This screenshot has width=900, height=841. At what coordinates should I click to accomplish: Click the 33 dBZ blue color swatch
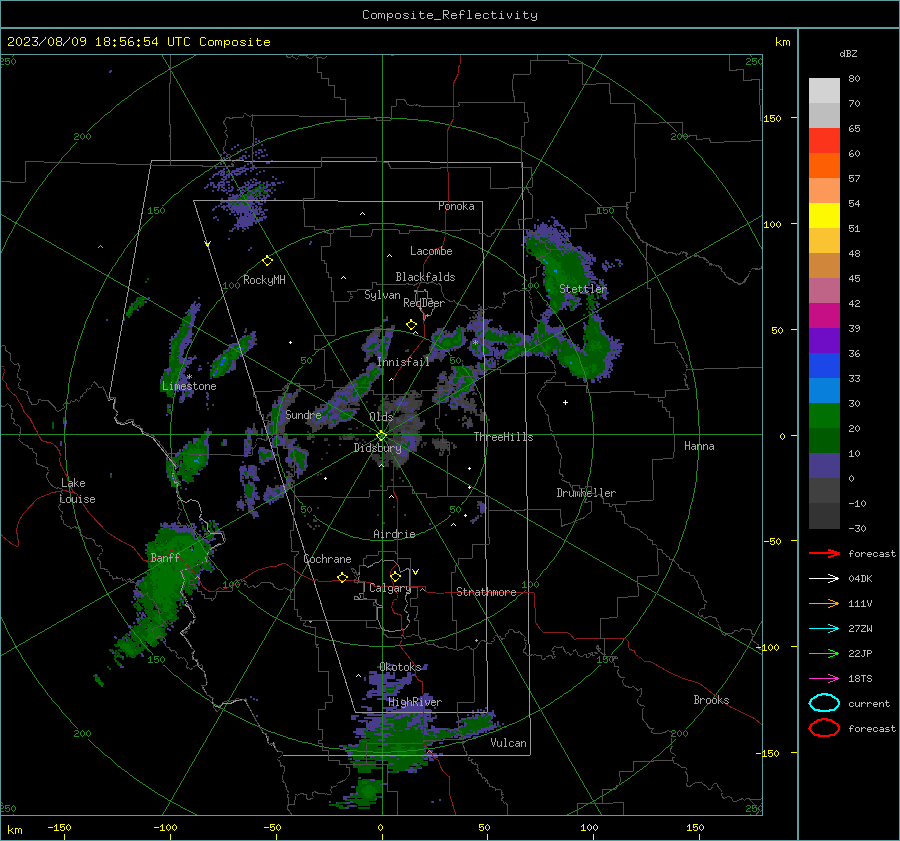pos(824,390)
